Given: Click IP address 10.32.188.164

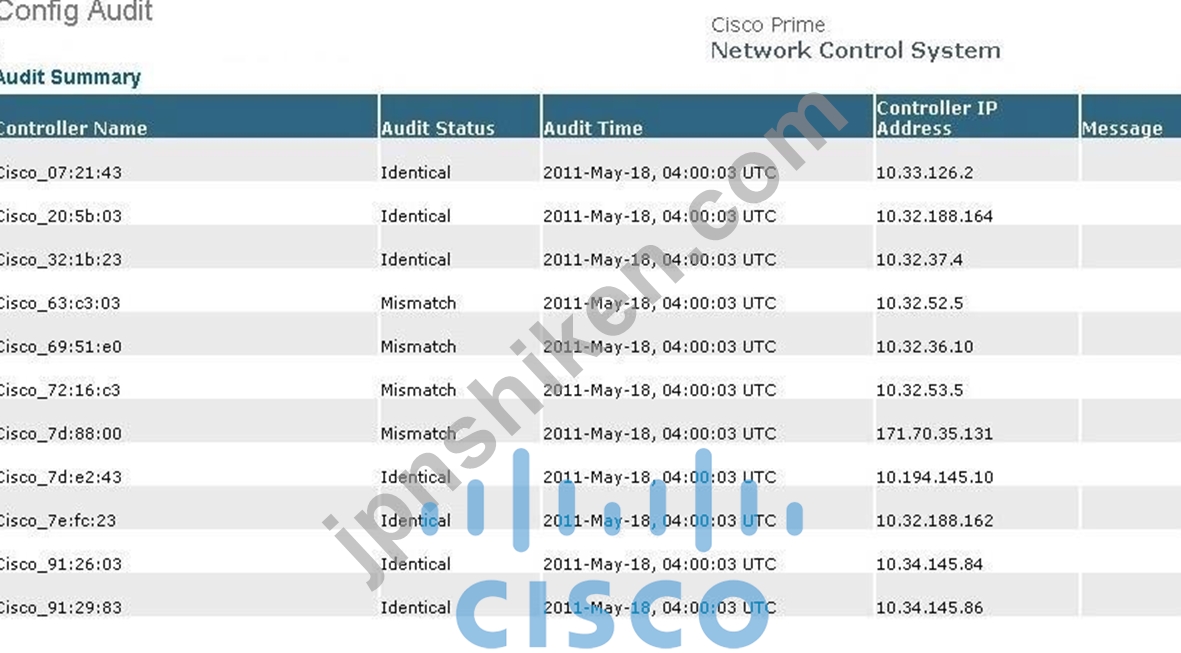Looking at the screenshot, I should click(934, 216).
